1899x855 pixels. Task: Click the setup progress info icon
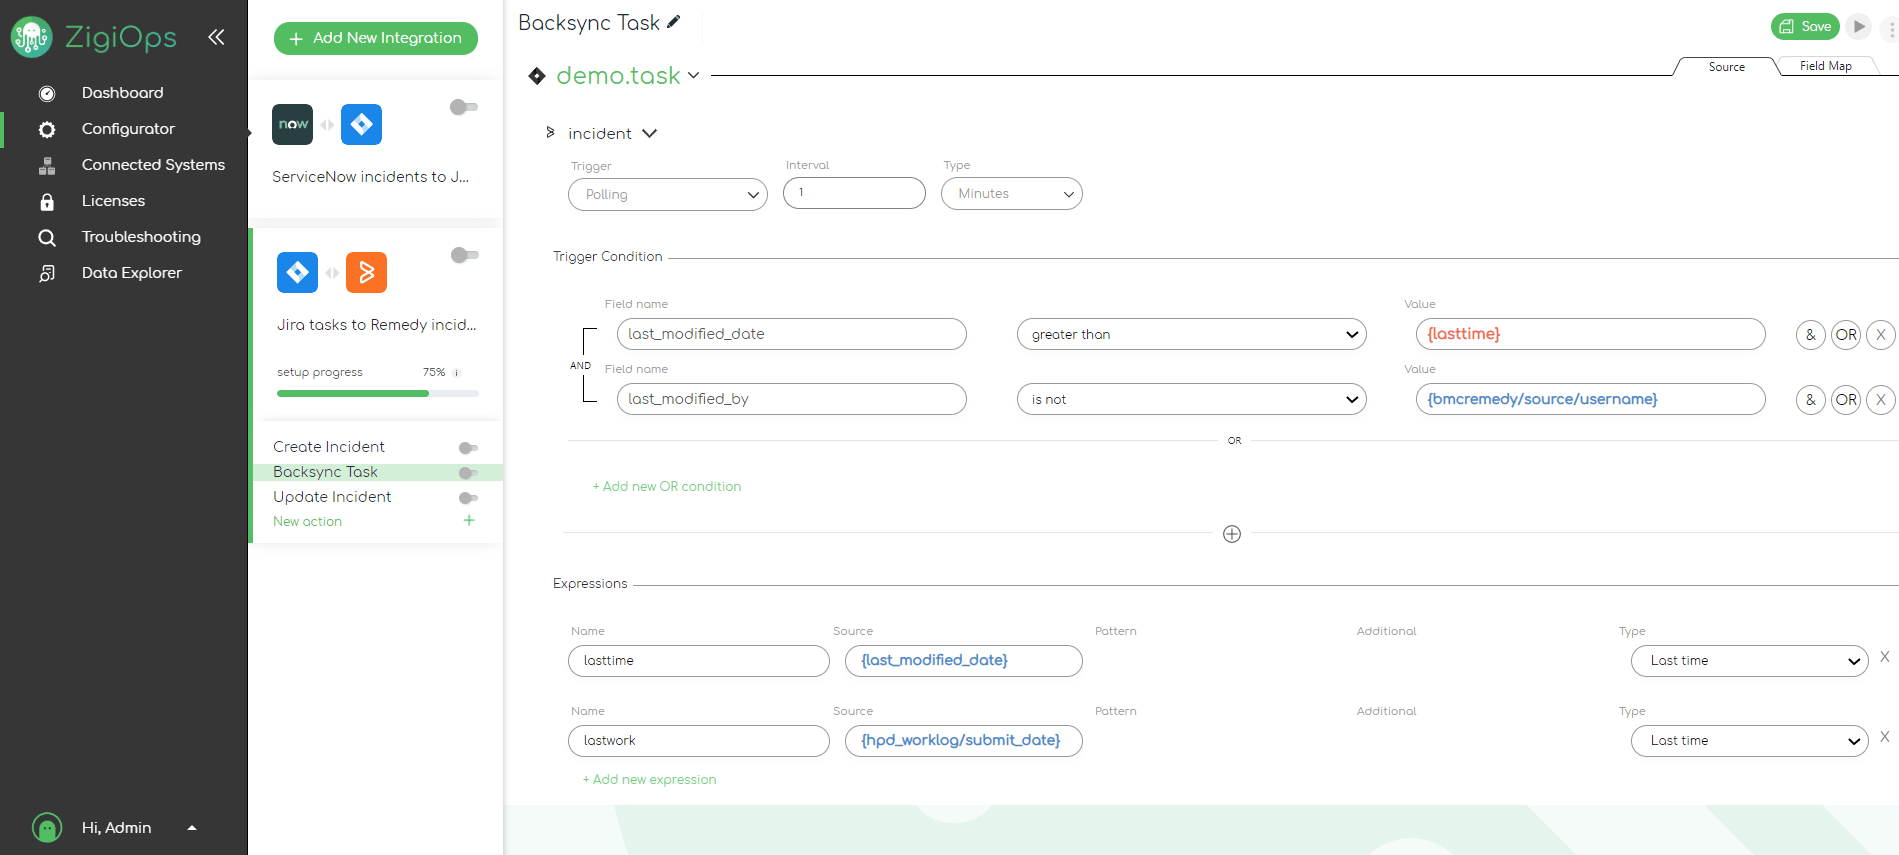pyautogui.click(x=457, y=373)
